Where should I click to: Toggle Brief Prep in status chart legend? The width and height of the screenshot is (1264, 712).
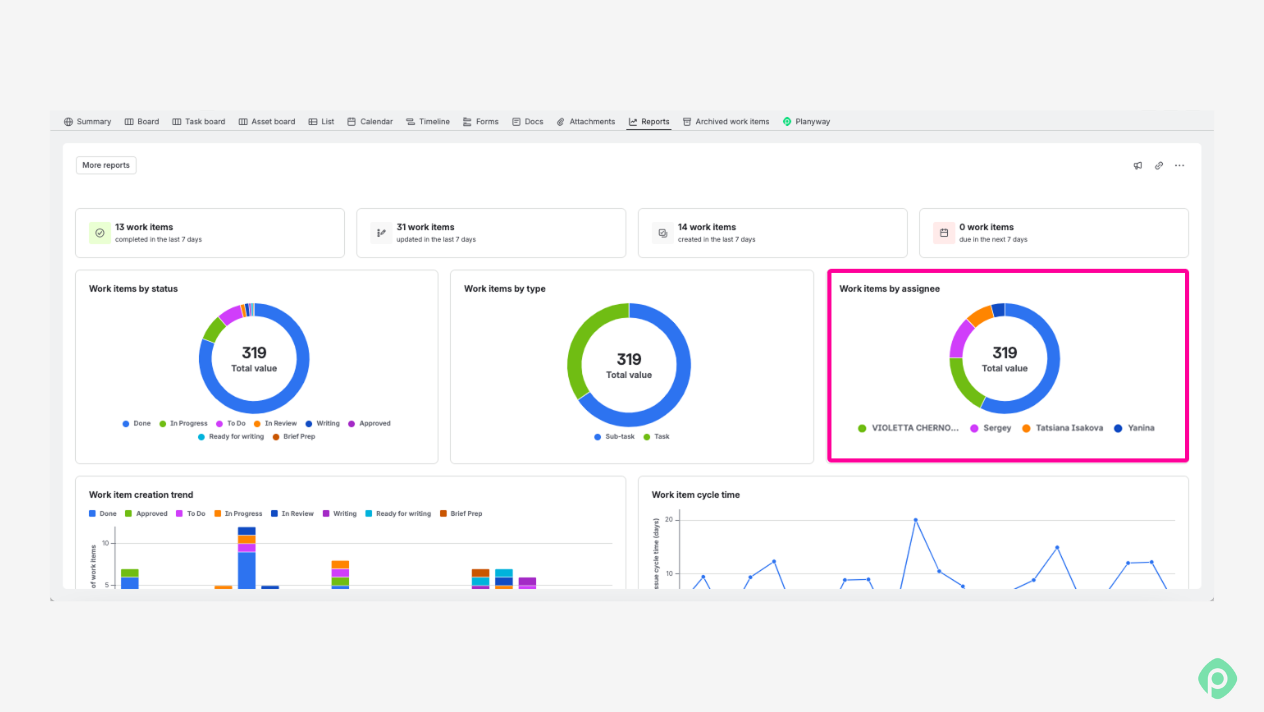pos(294,437)
